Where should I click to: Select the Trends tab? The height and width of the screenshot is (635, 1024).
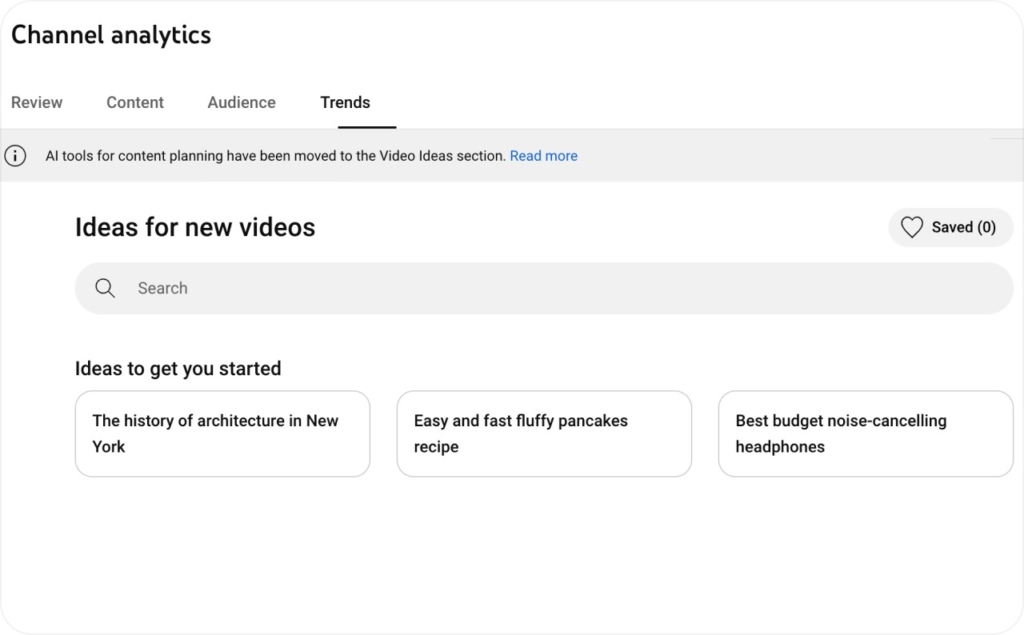coord(345,102)
